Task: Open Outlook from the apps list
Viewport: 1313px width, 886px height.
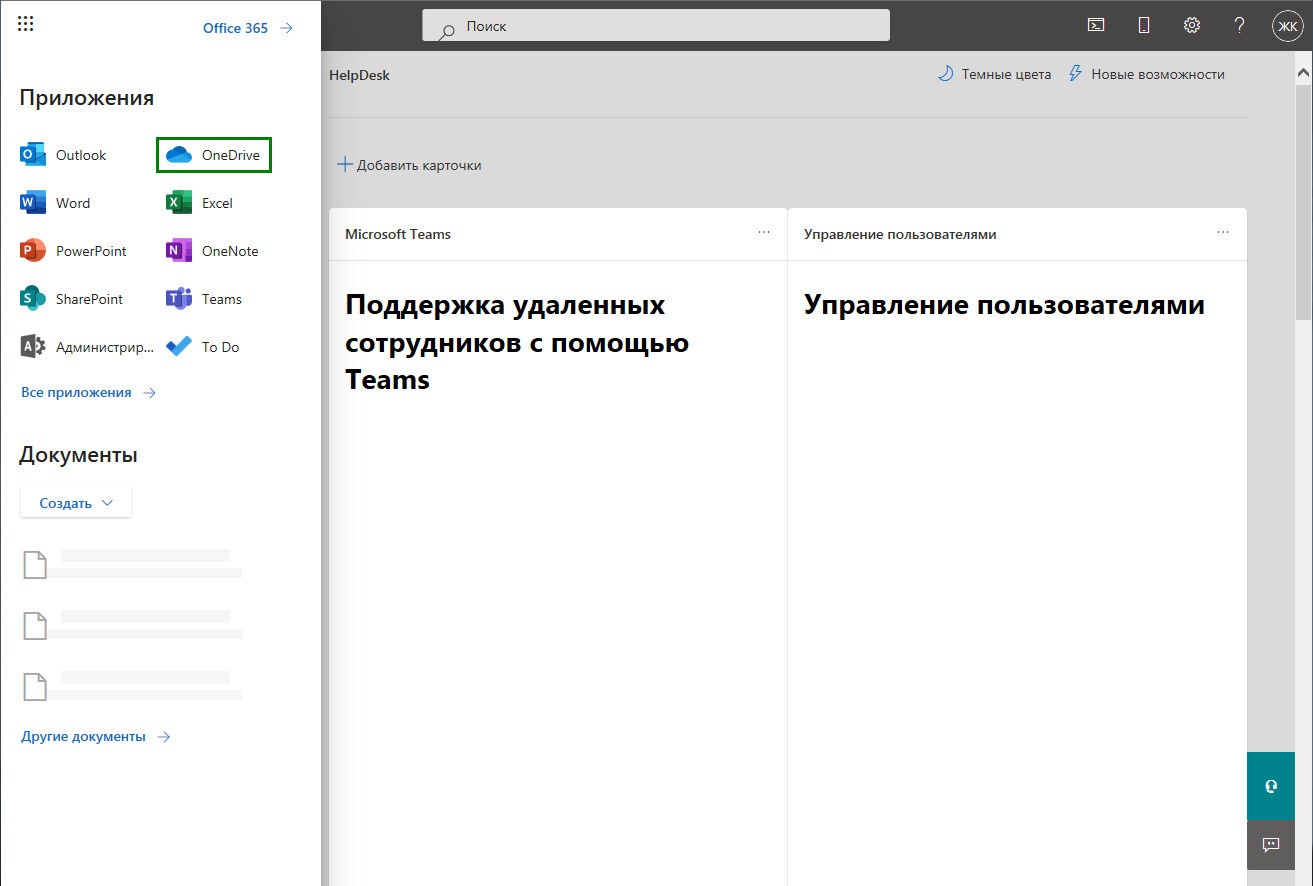Action: point(63,155)
